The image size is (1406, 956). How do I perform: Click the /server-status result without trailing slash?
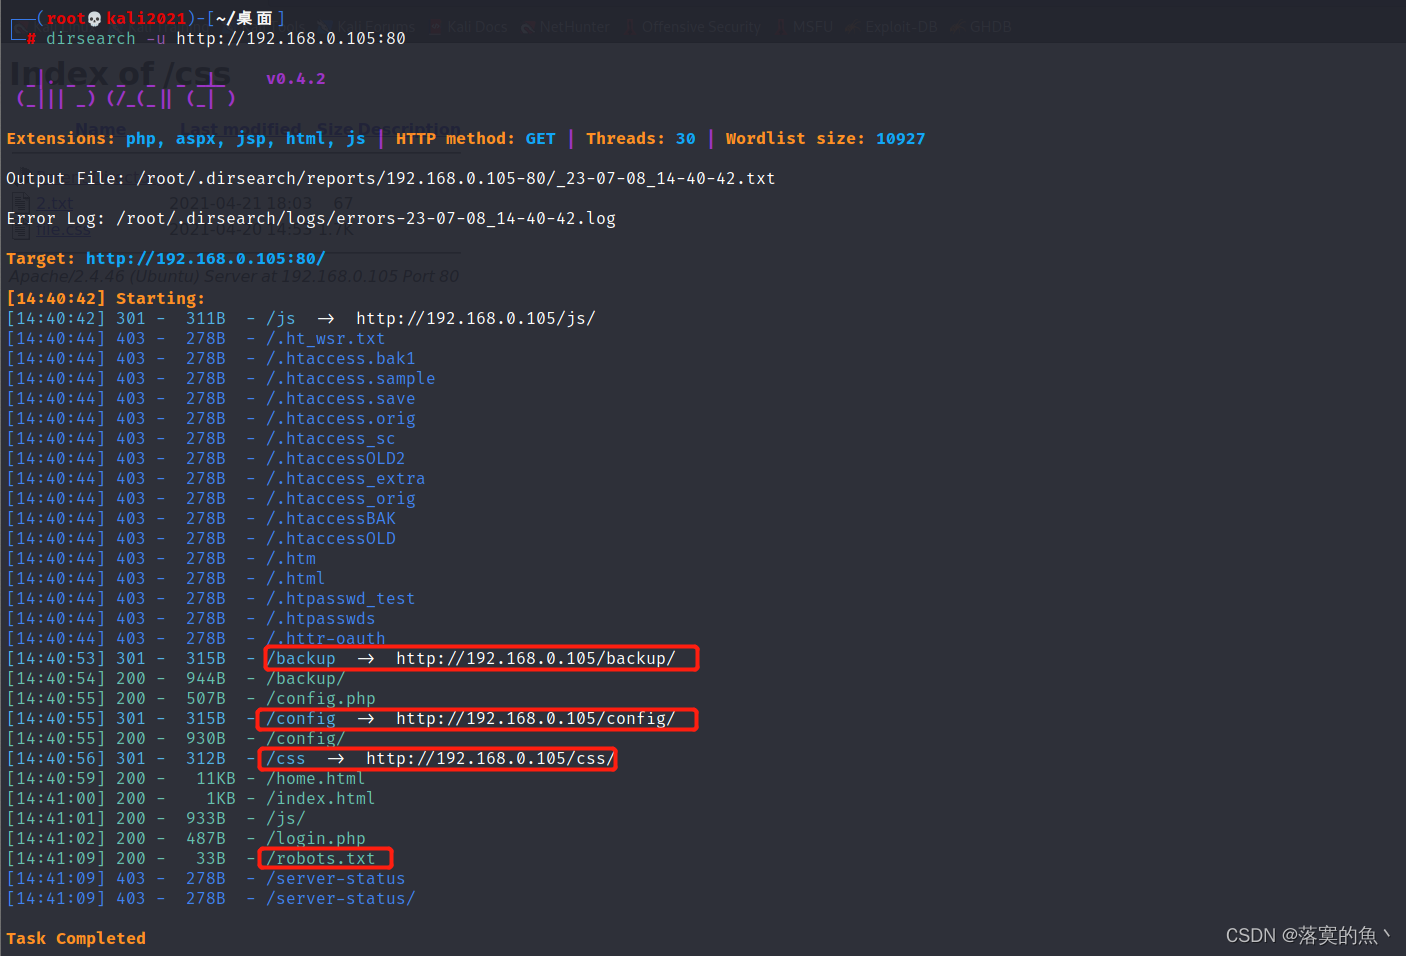336,878
